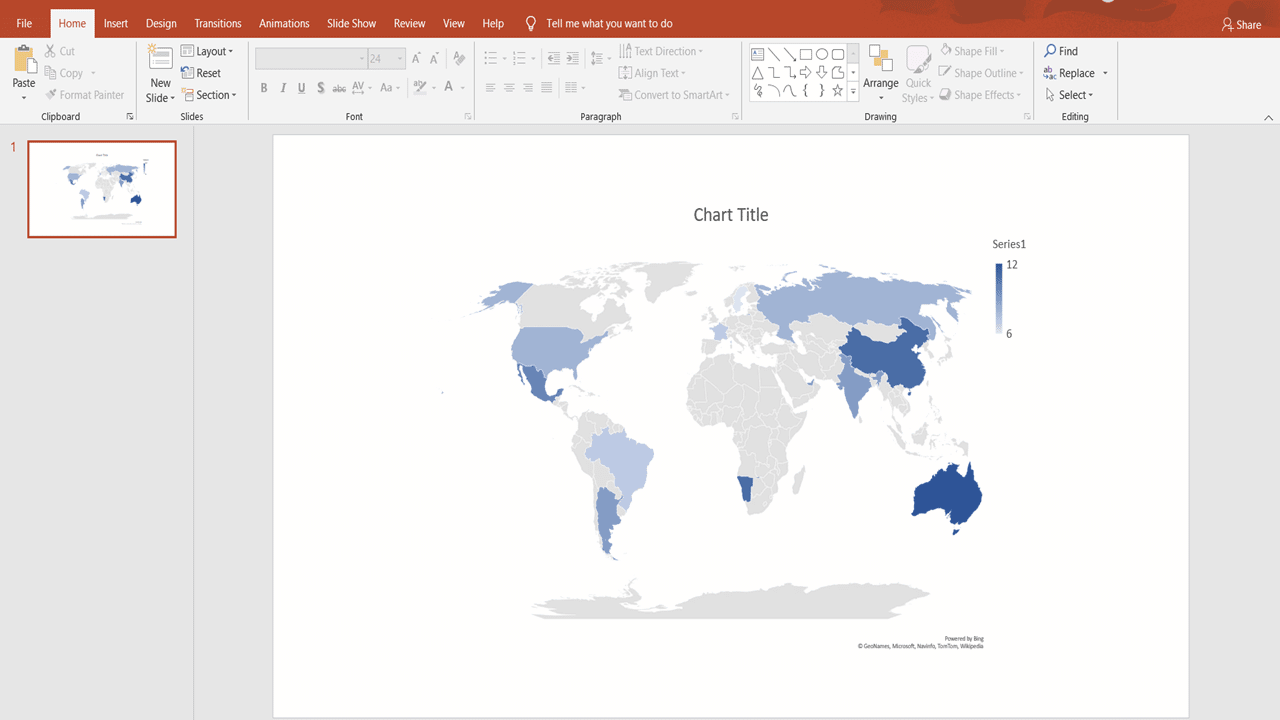Select the rectangle shape tool
This screenshot has height=720, width=1280.
click(x=808, y=52)
